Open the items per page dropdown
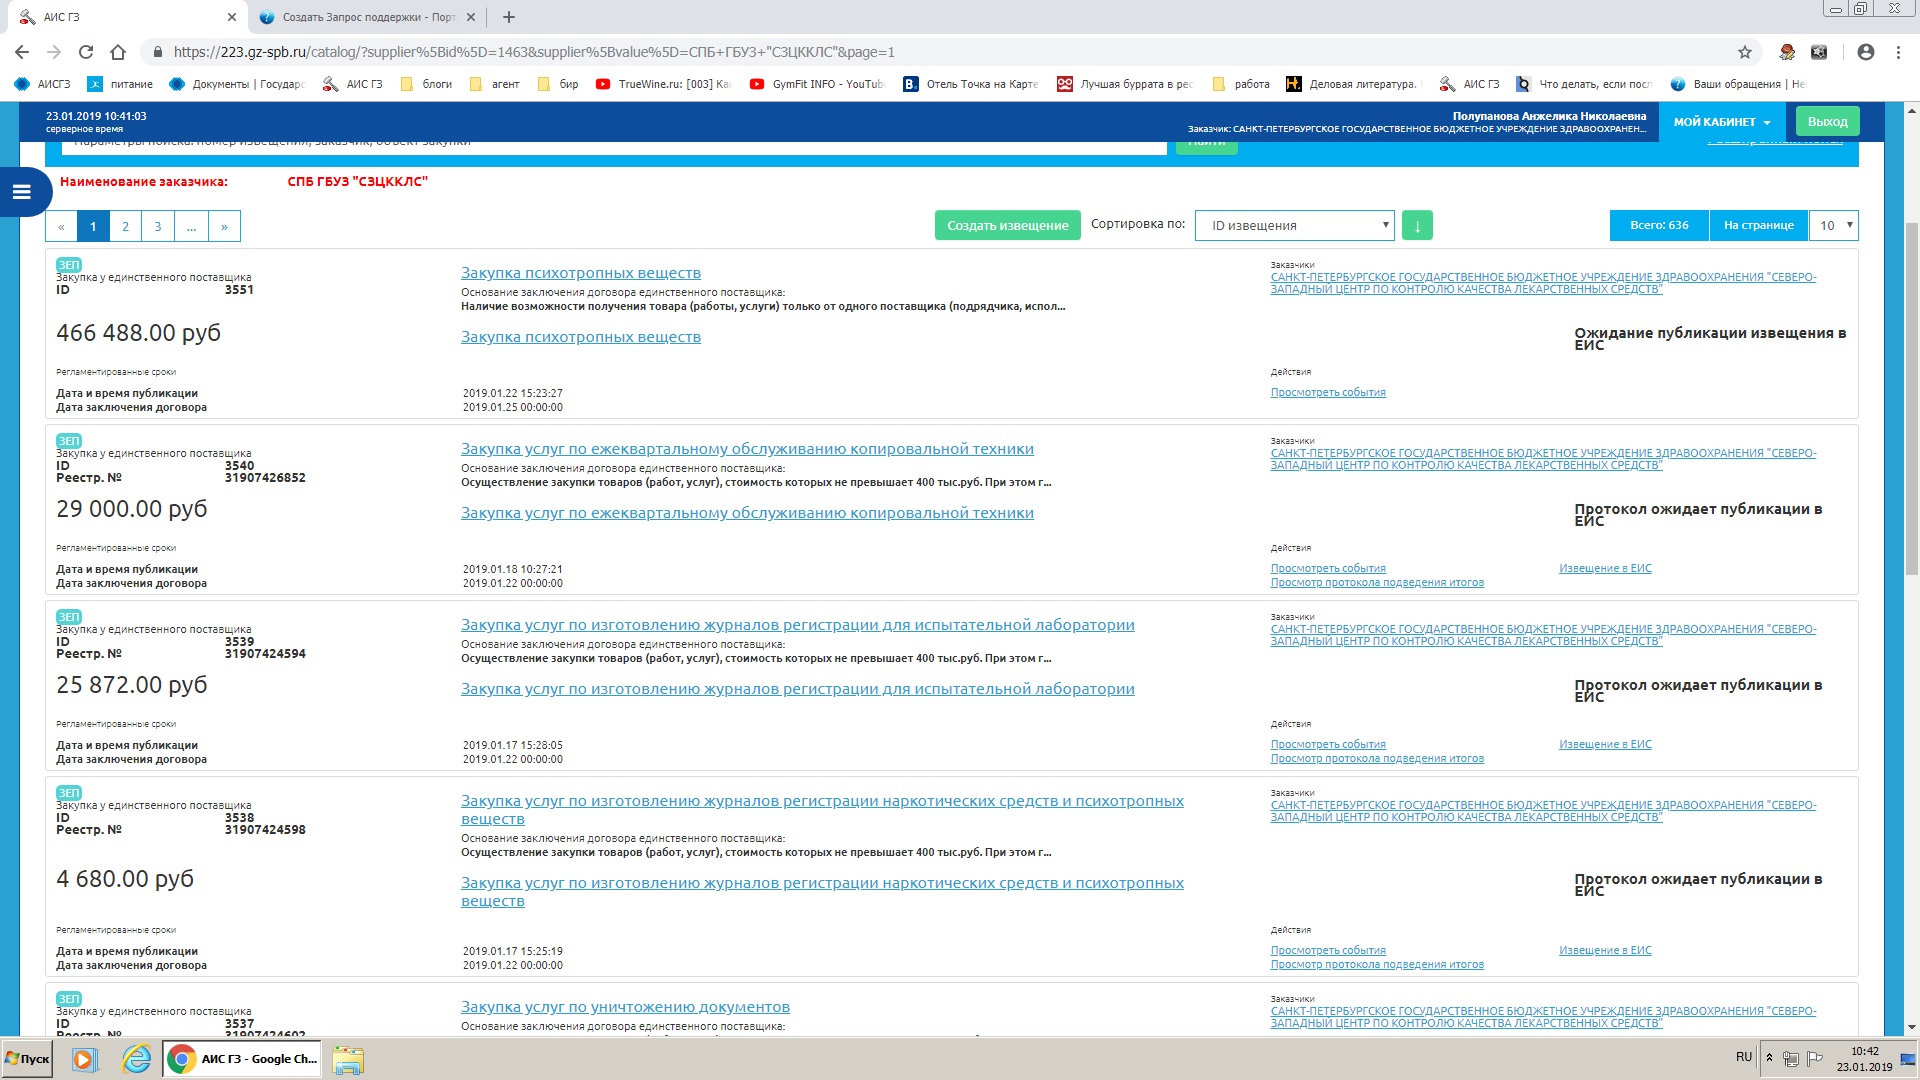1920x1080 pixels. [1834, 226]
